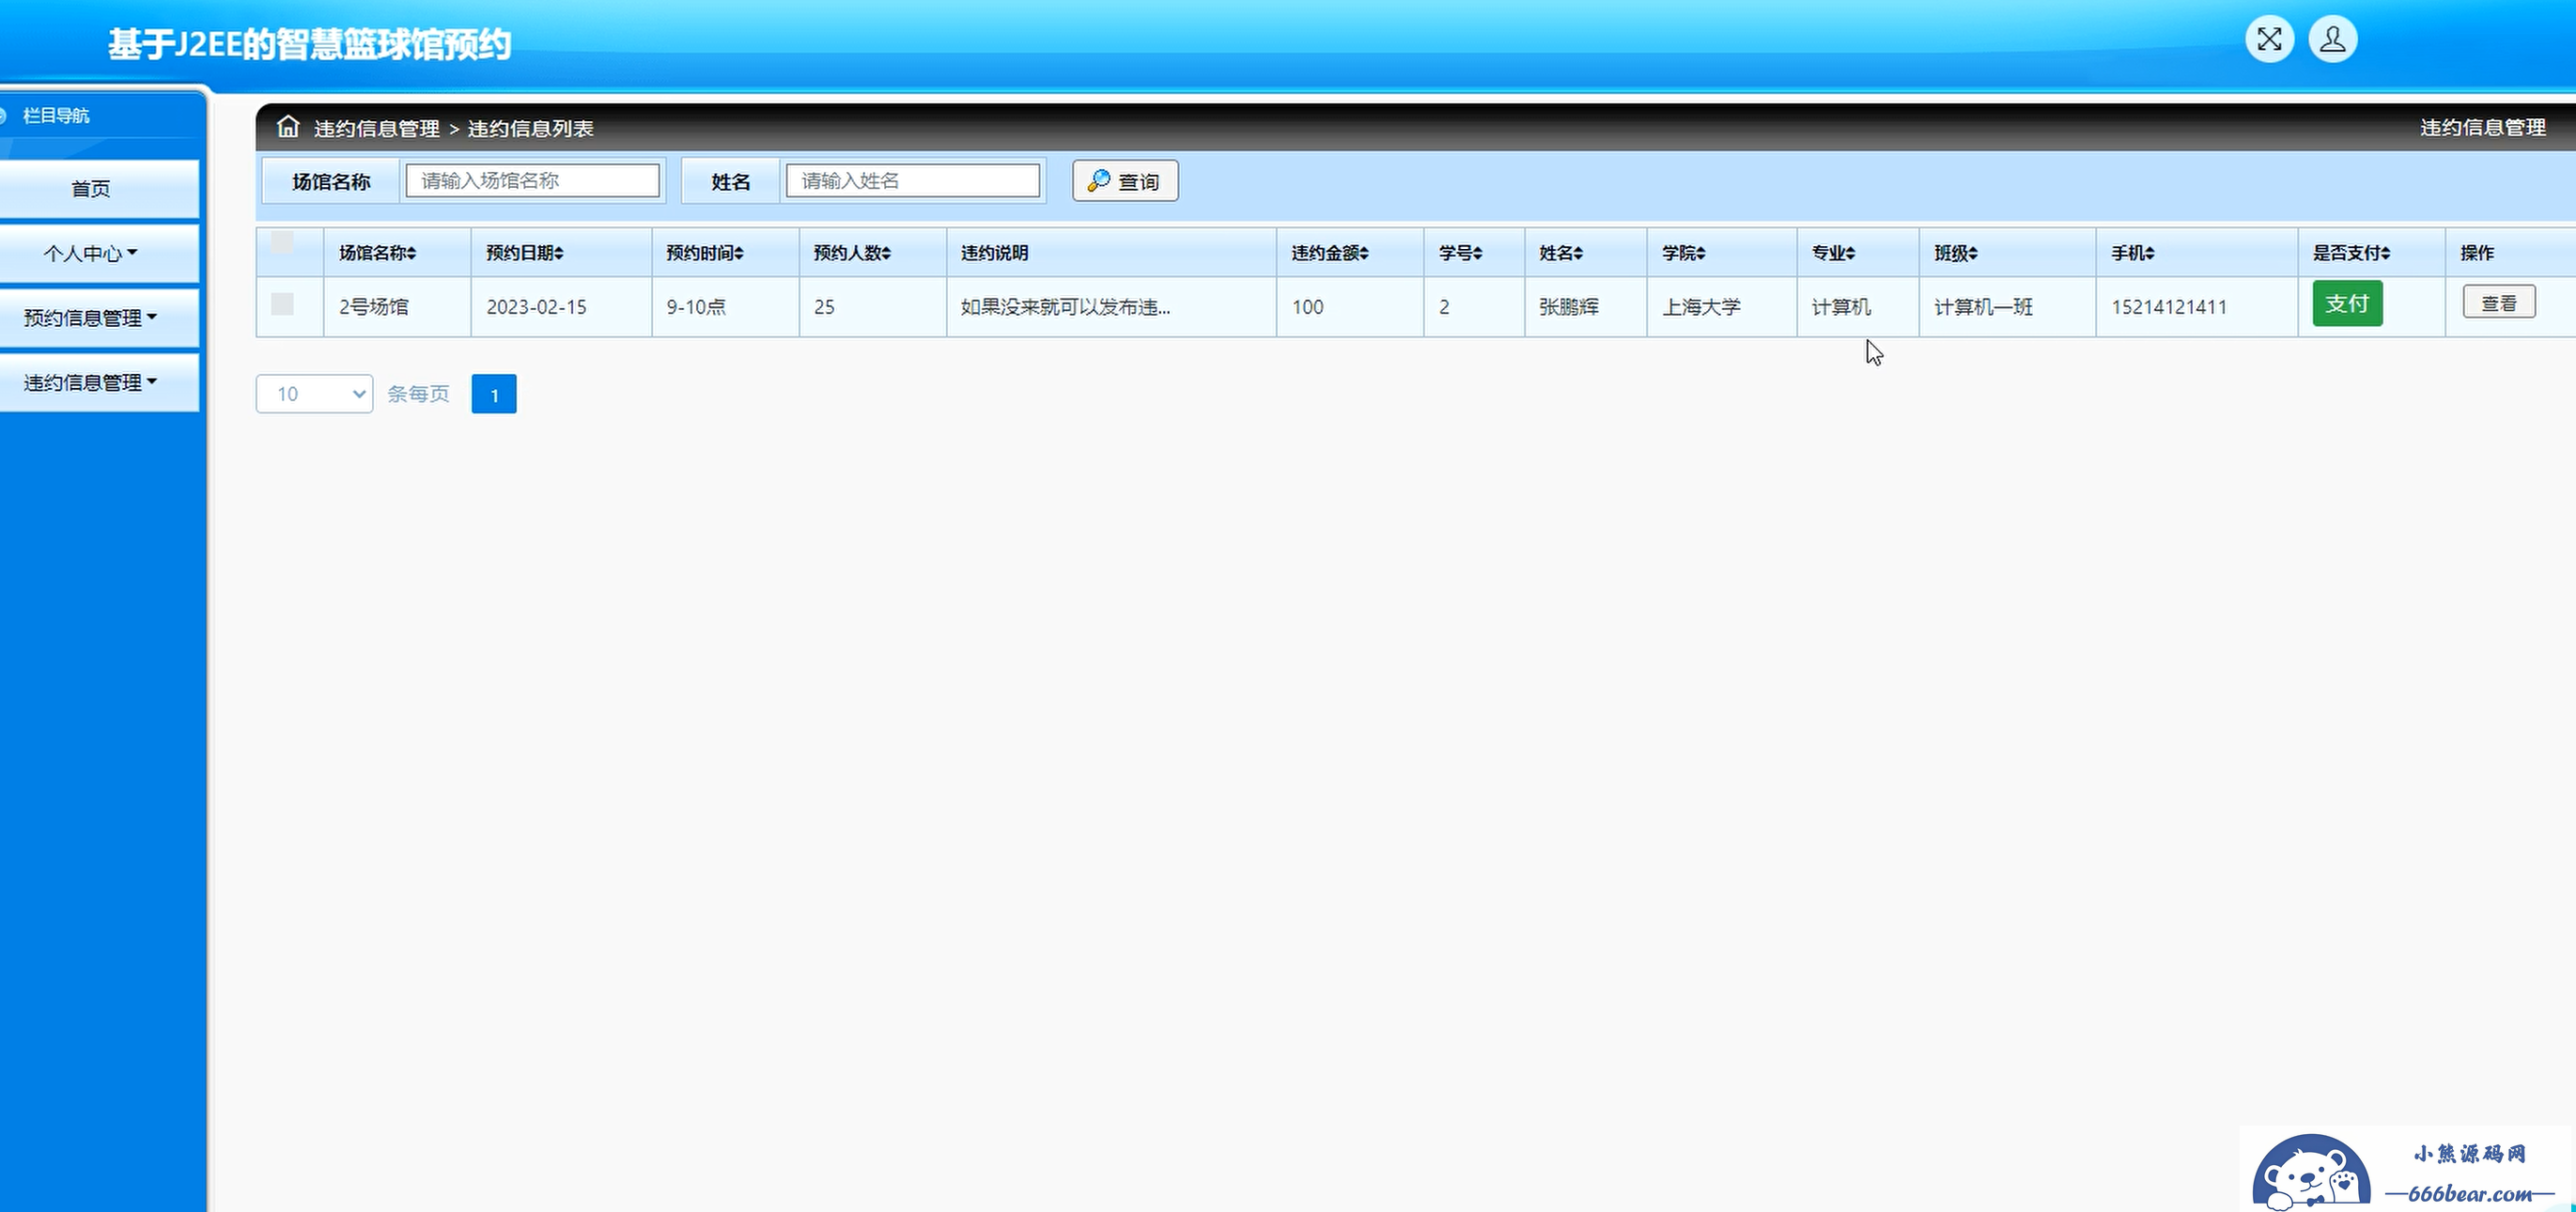
Task: Click 违约信息列表 in the breadcrumb
Action: click(x=531, y=128)
